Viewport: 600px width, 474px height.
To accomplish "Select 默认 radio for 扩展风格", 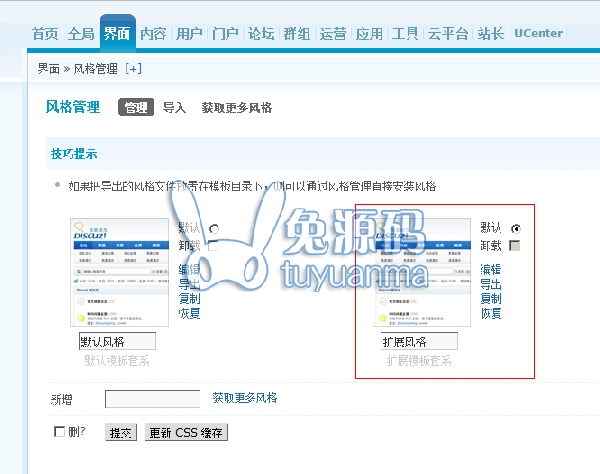I will 515,229.
